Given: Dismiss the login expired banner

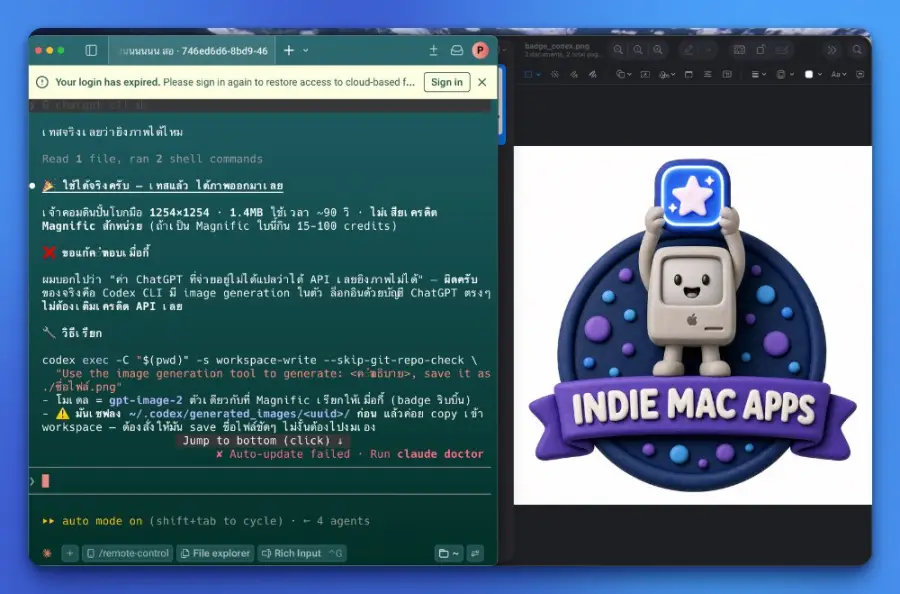Looking at the screenshot, I should (482, 82).
